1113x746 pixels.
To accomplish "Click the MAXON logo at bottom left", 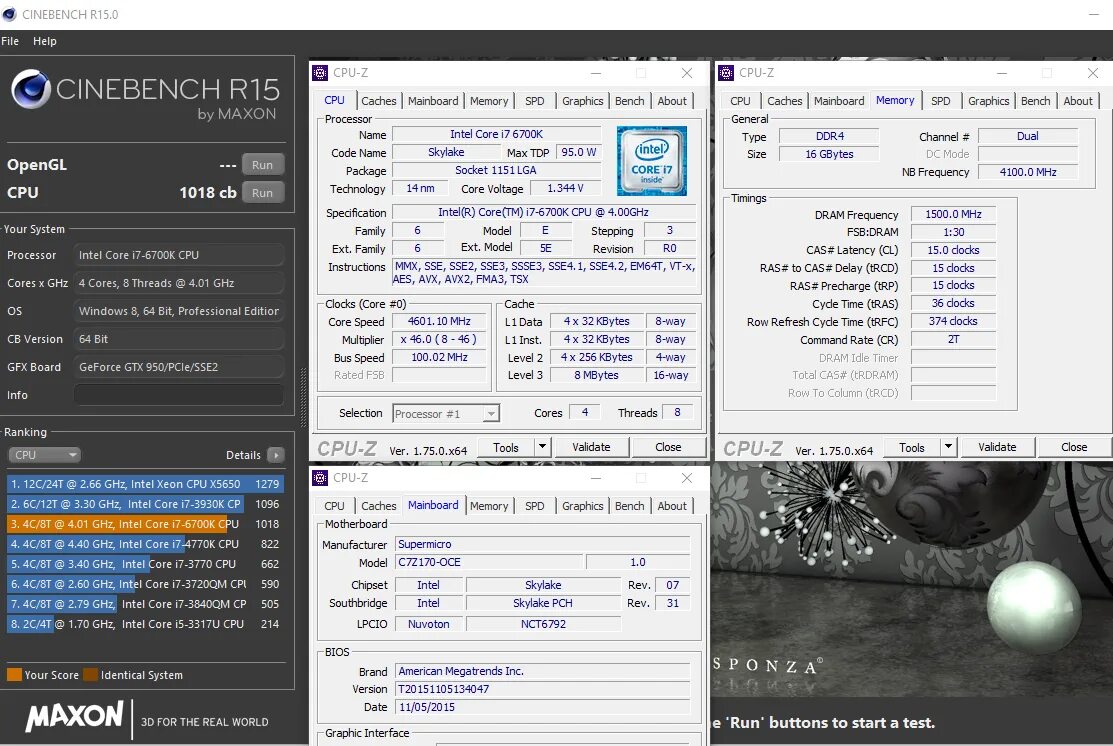I will point(75,715).
